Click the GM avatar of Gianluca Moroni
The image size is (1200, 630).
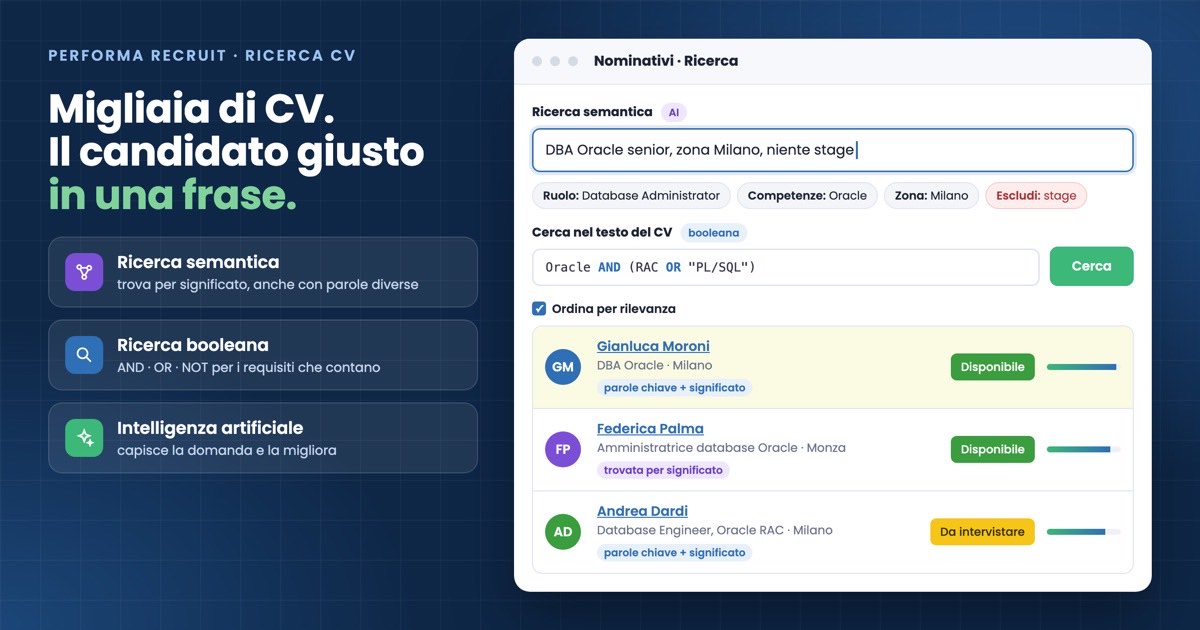point(563,367)
